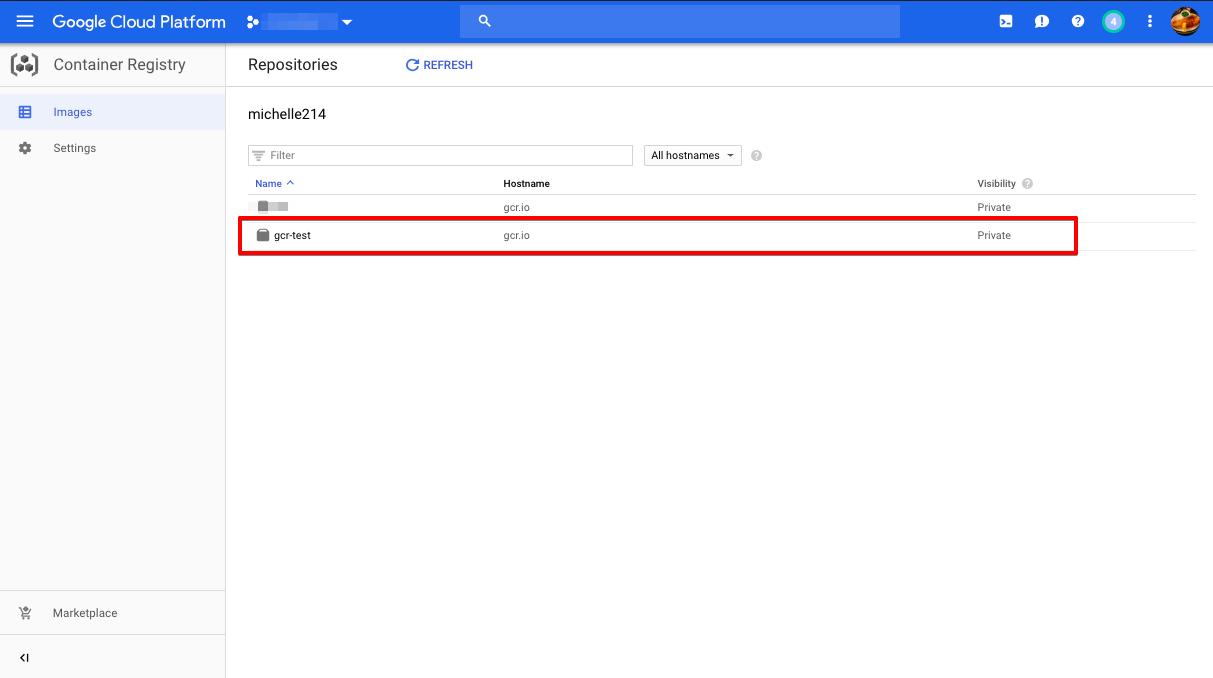This screenshot has height=678, width=1213.
Task: Click the help question mark icon
Action: click(x=1078, y=21)
